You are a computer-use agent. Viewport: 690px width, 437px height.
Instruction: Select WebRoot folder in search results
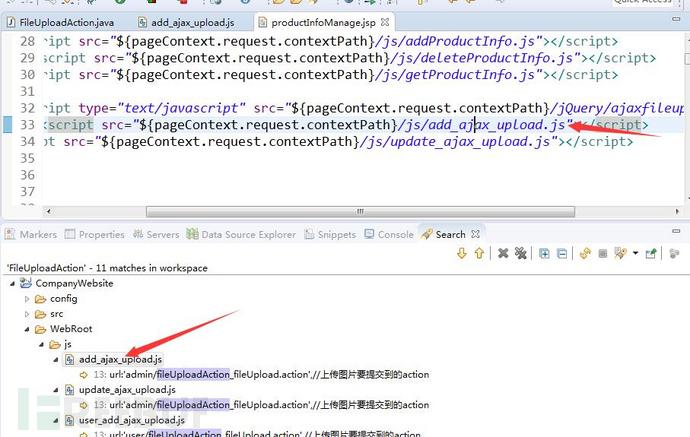[71, 329]
